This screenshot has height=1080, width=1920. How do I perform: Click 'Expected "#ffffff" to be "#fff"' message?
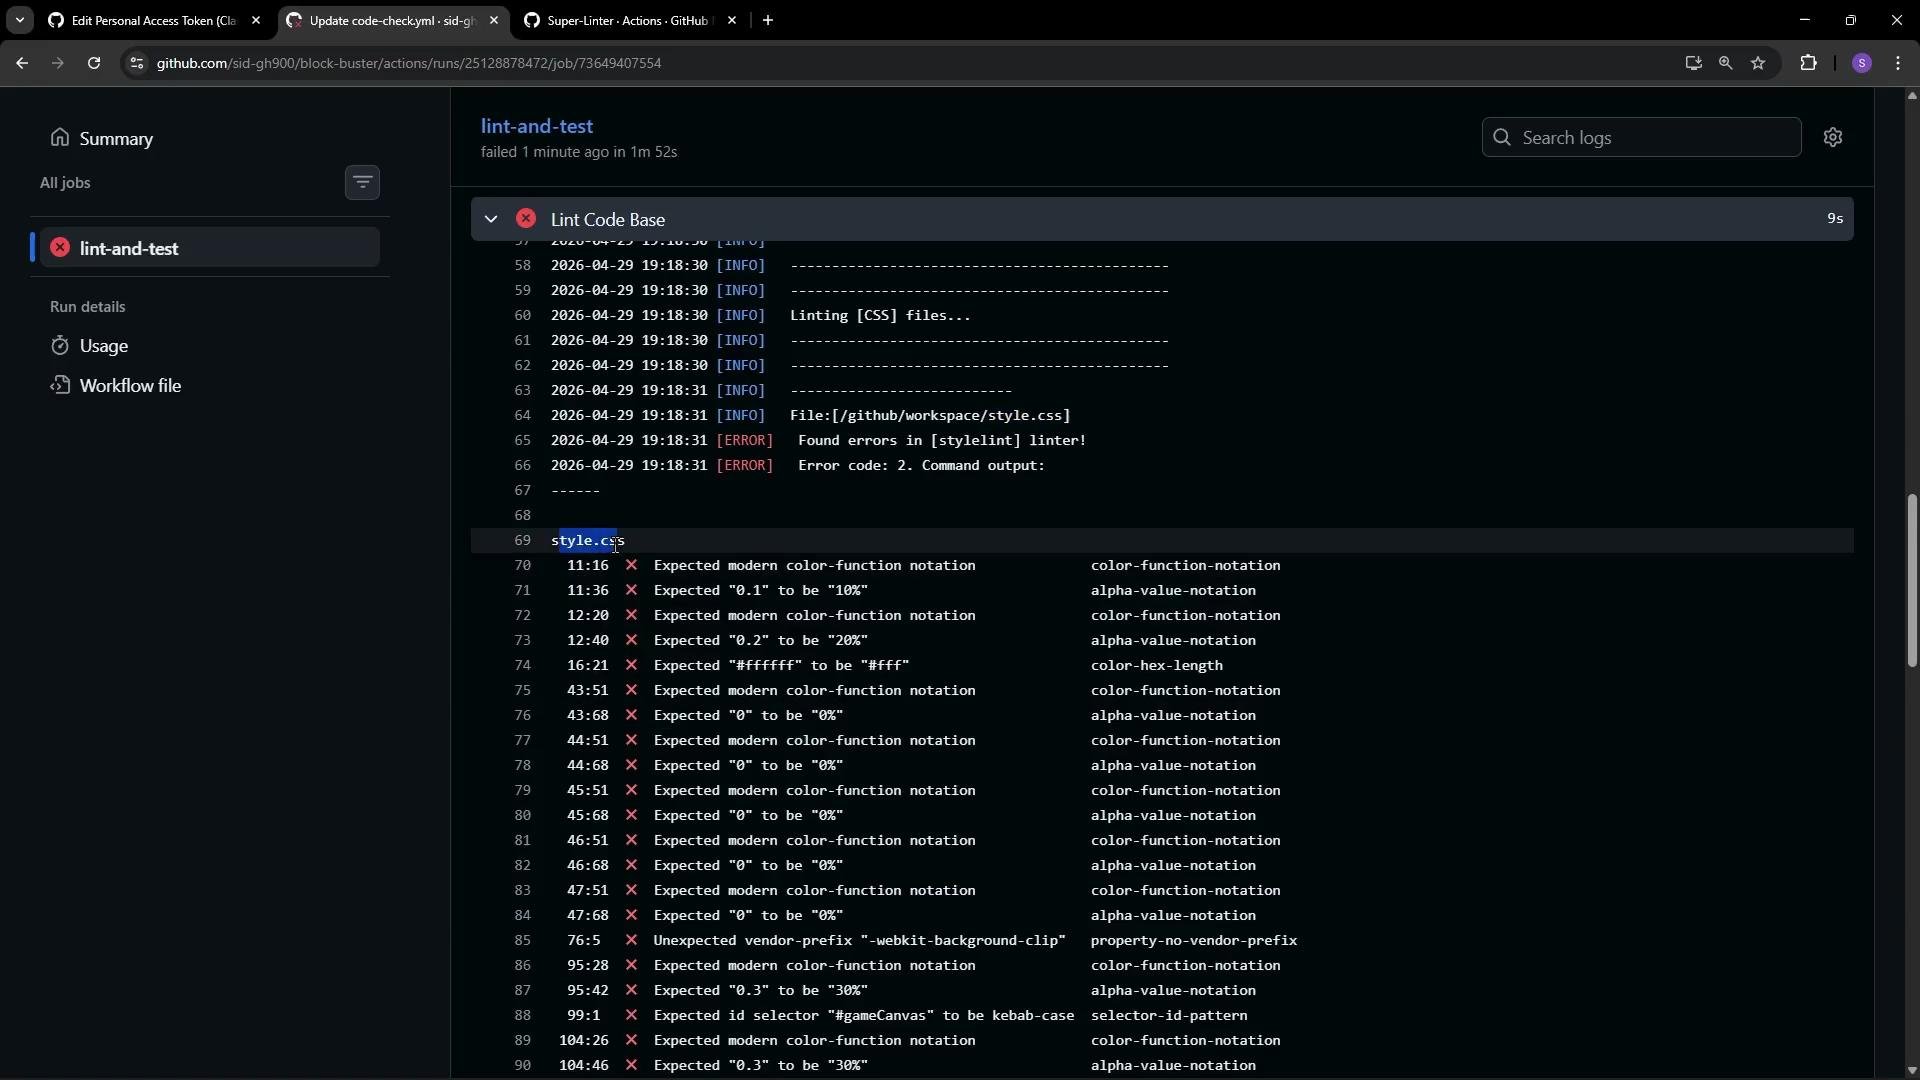pyautogui.click(x=781, y=665)
